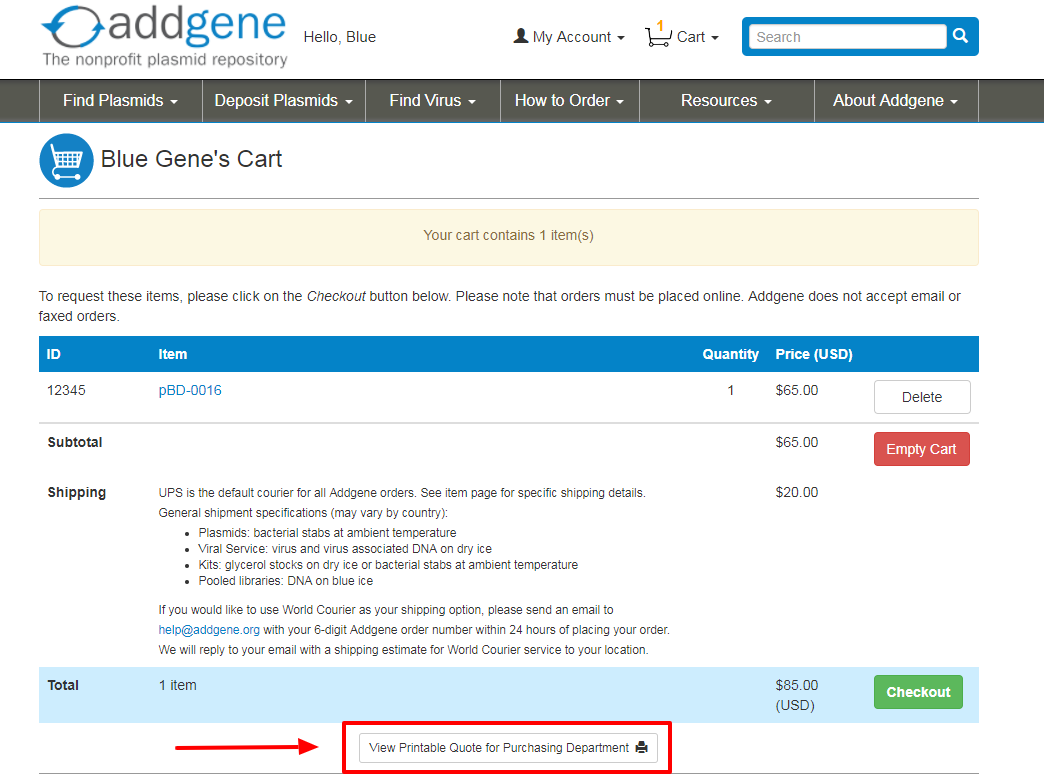The image size is (1044, 775).
Task: Click the cart icon in the header
Action: coord(658,34)
